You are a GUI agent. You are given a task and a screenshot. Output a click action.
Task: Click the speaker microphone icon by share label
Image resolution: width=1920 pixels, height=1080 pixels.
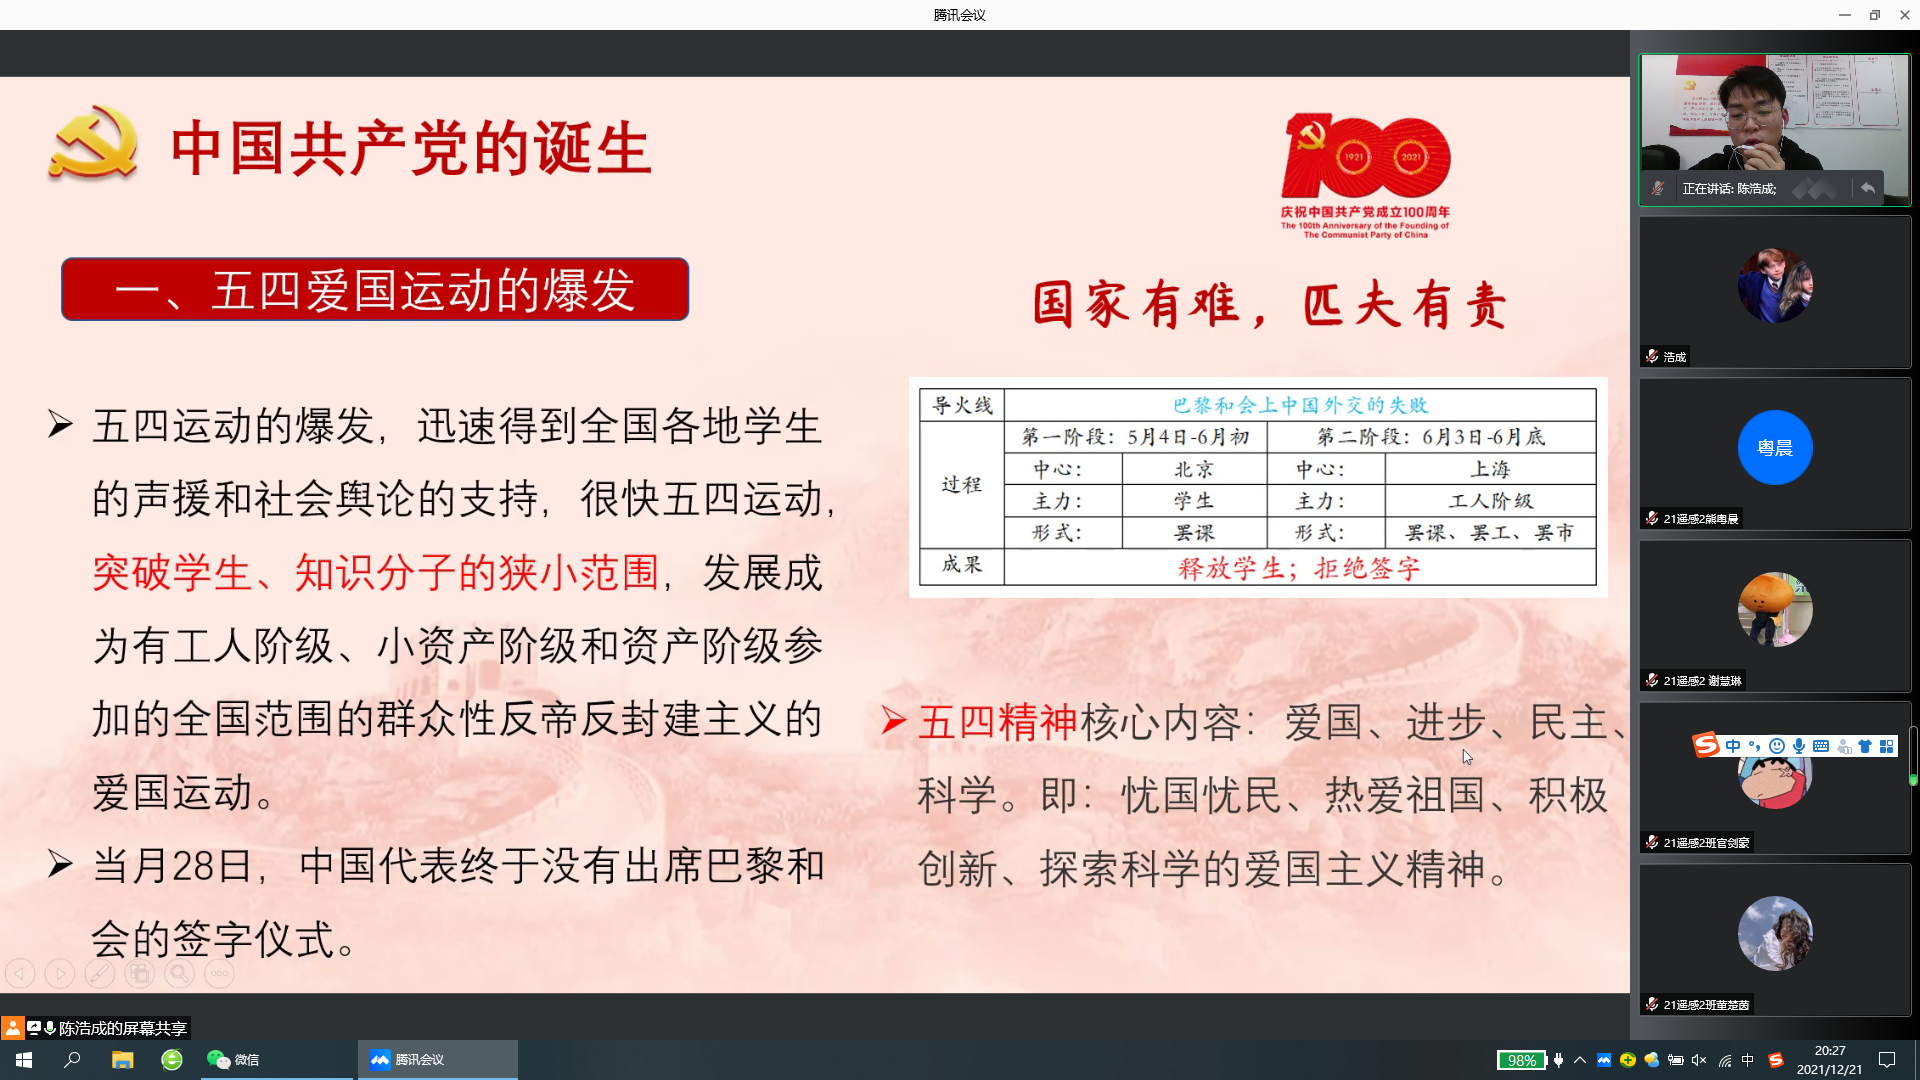pyautogui.click(x=50, y=1028)
